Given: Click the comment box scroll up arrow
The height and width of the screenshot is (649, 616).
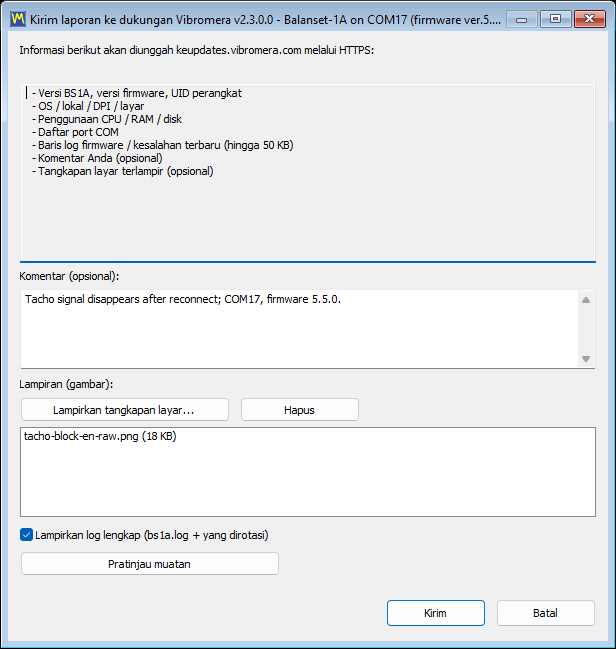Looking at the screenshot, I should [586, 300].
